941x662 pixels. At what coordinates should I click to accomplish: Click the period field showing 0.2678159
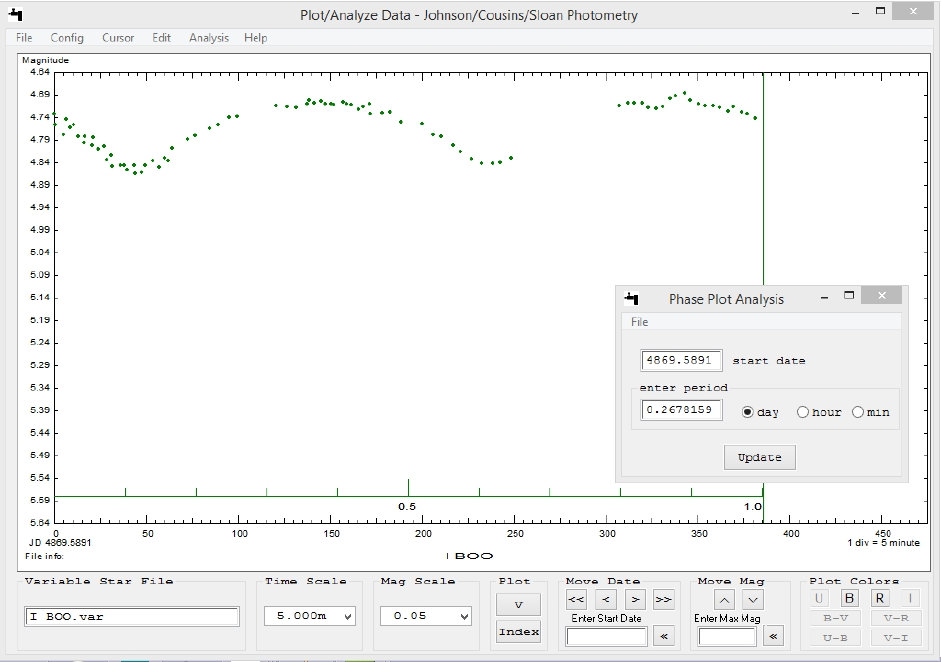coord(681,410)
